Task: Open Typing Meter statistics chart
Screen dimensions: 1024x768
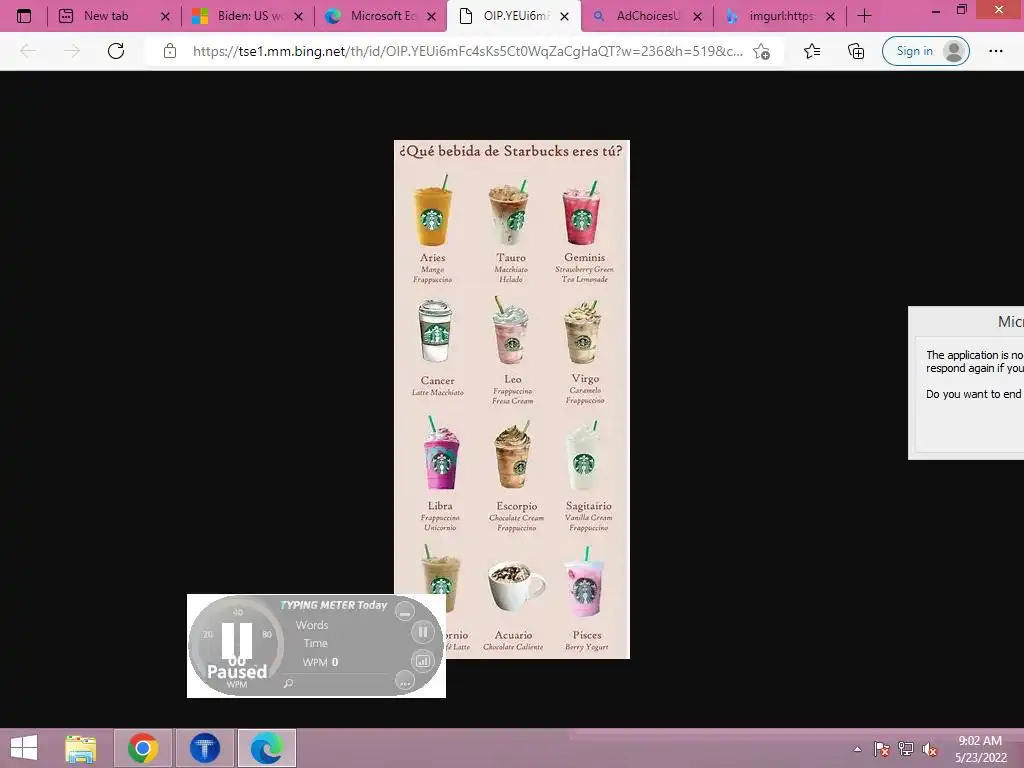Action: click(423, 661)
